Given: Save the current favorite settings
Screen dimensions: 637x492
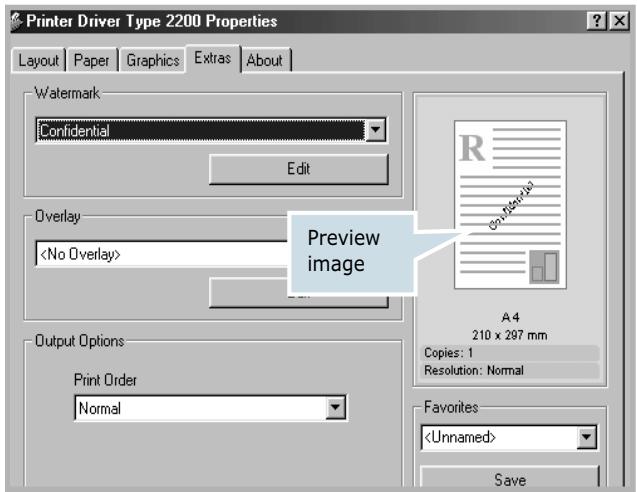Looking at the screenshot, I should point(510,477).
